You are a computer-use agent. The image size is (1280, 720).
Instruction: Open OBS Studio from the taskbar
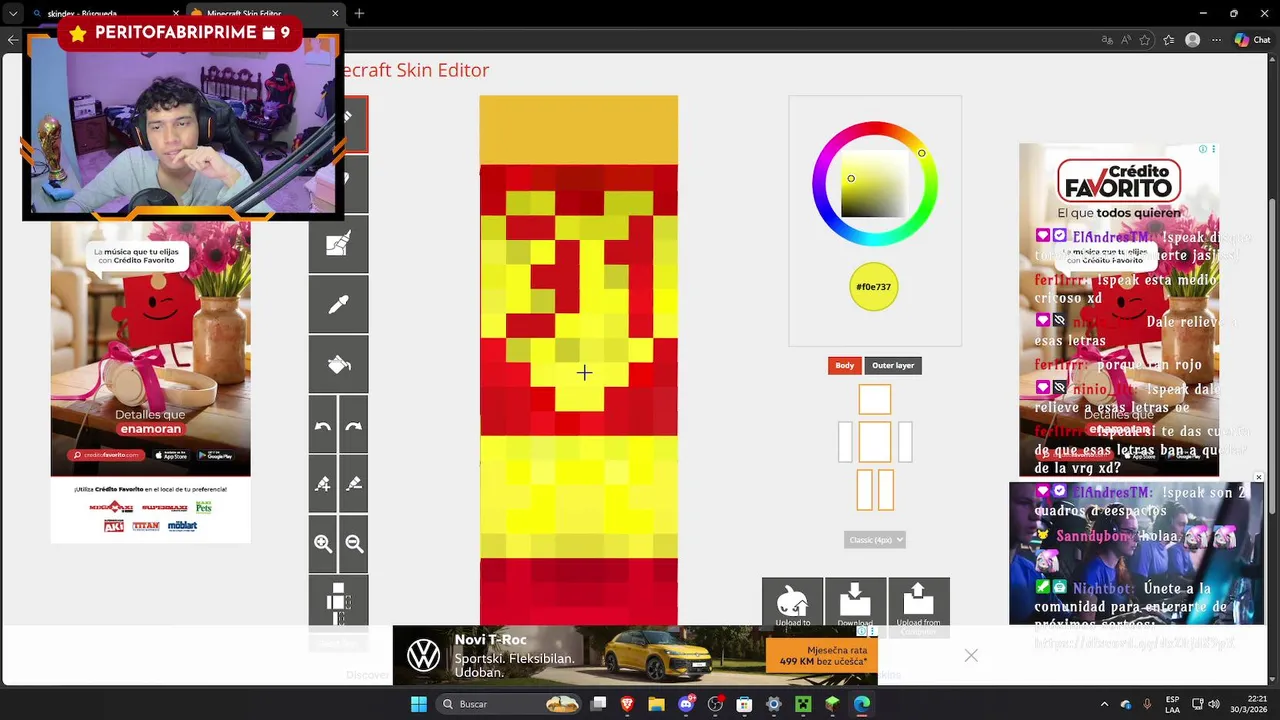(715, 704)
